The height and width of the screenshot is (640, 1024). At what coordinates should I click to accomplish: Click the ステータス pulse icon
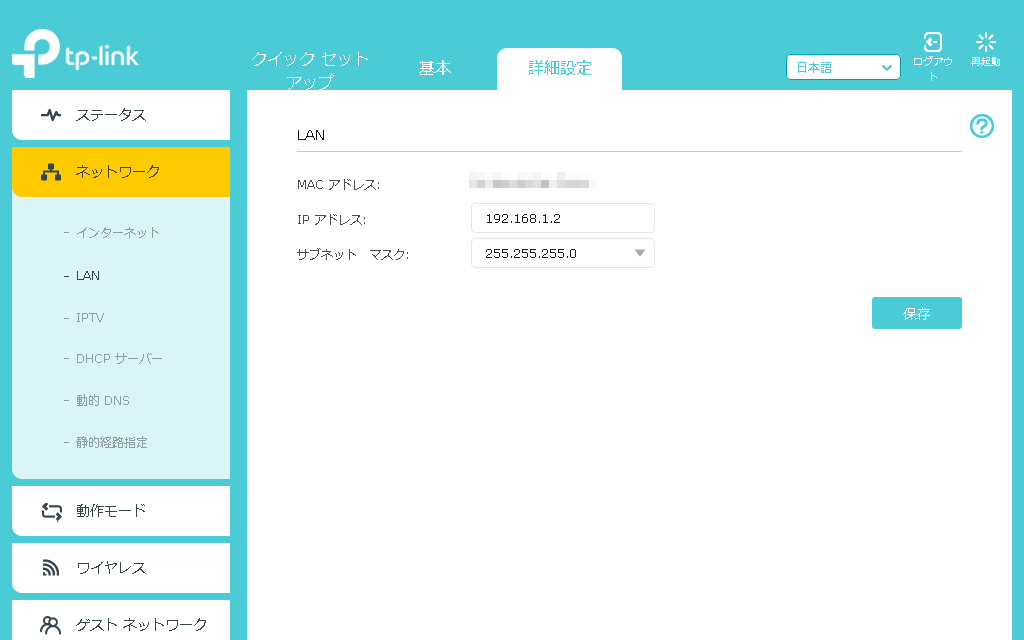tap(51, 115)
